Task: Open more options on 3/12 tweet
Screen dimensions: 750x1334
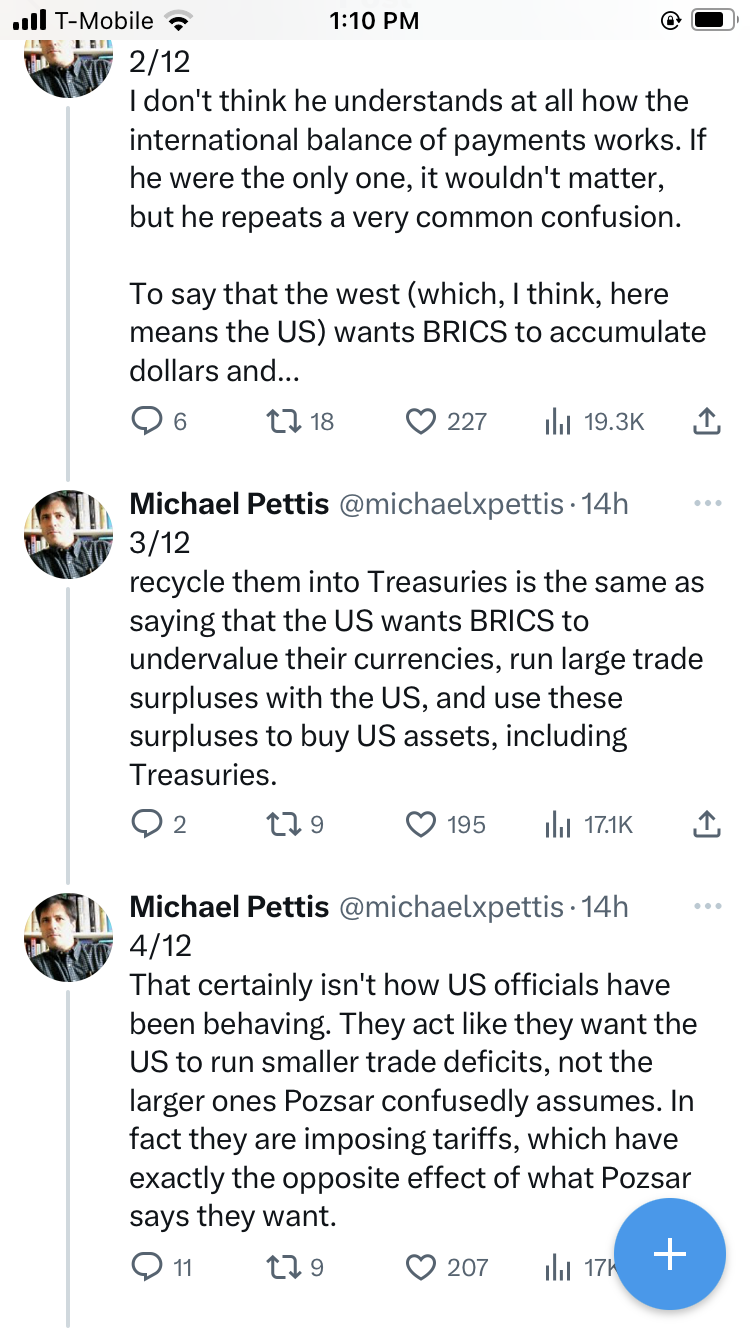Action: pyautogui.click(x=706, y=503)
